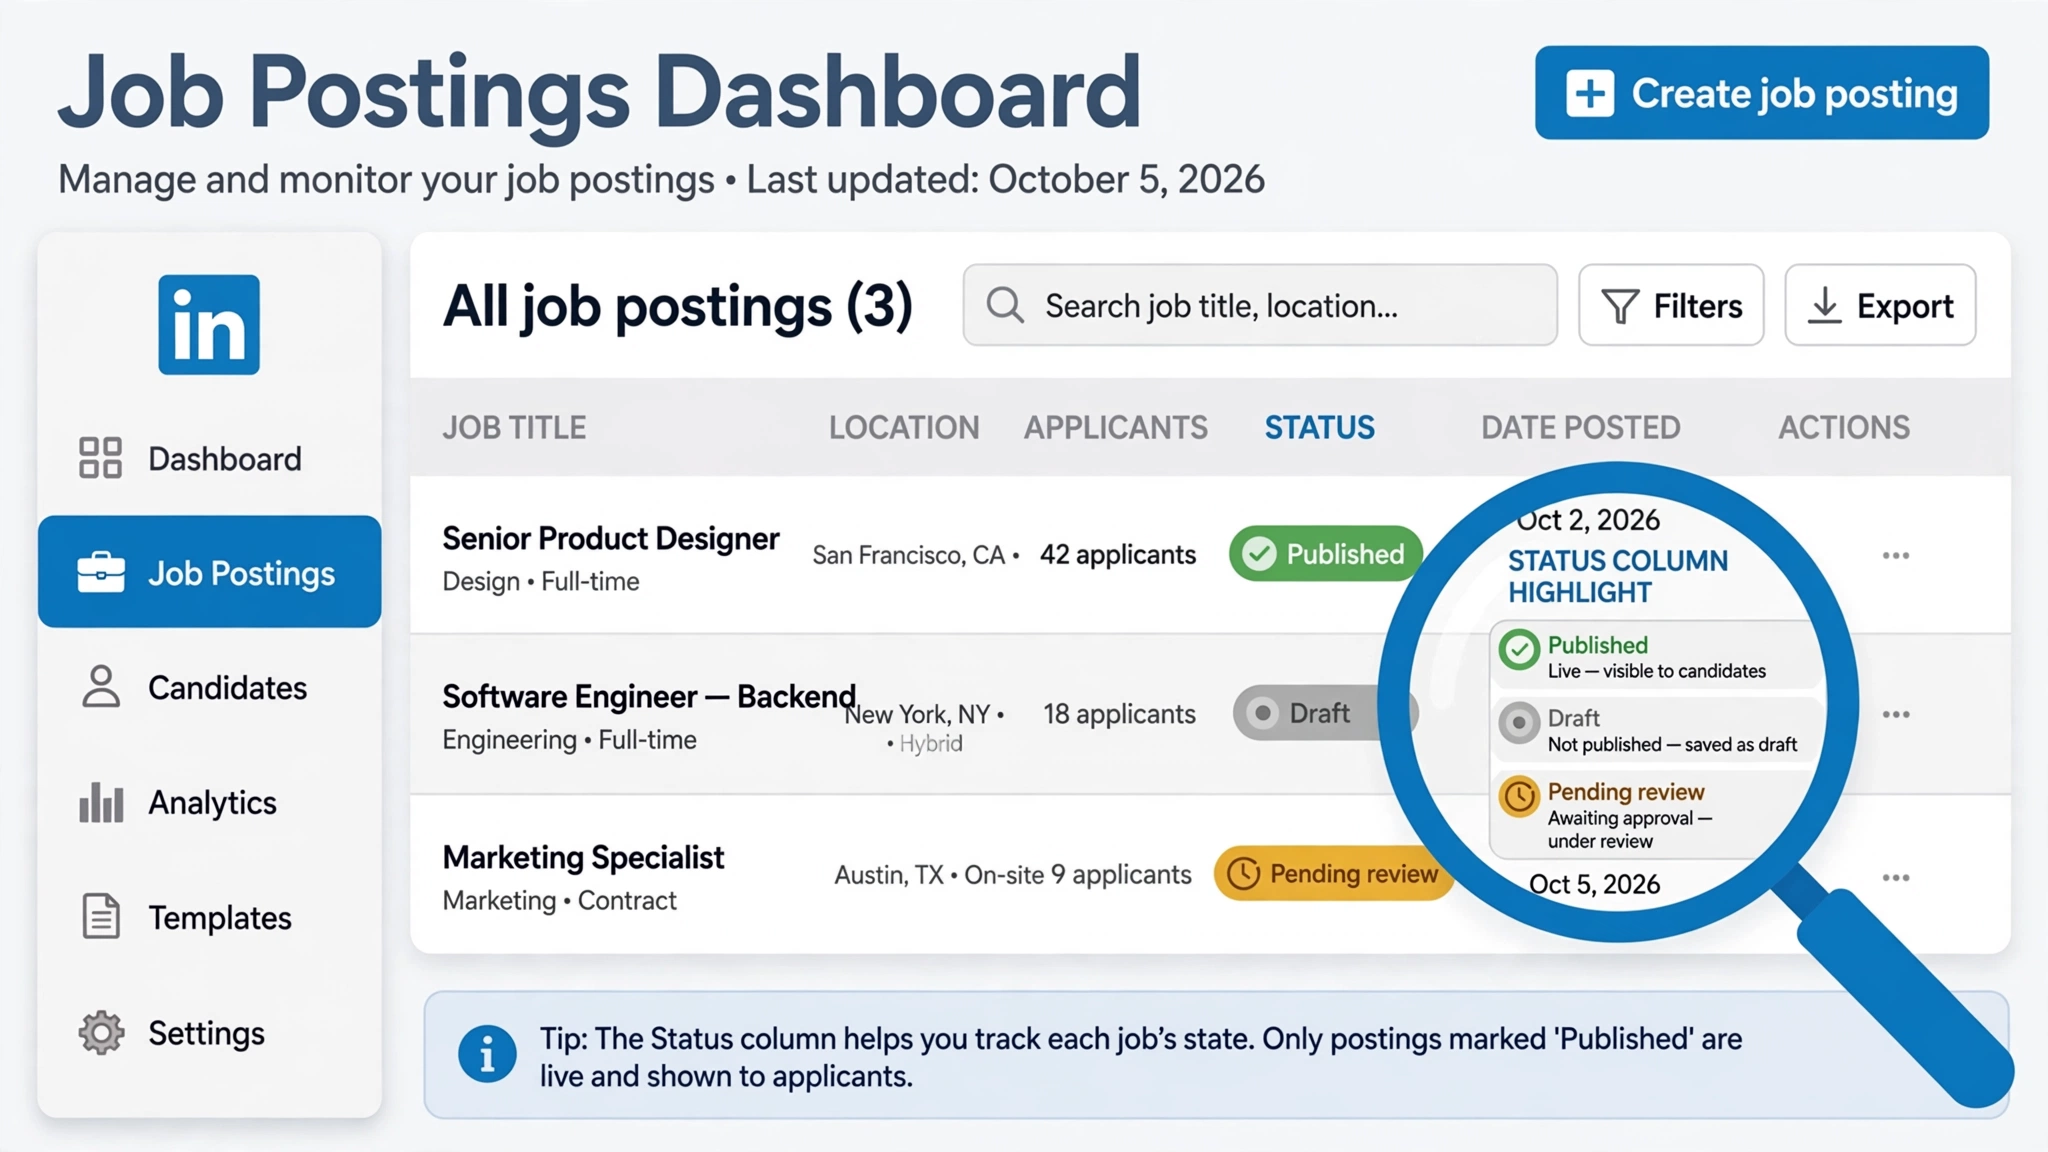Go to Candidates in the sidebar
2048x1152 pixels.
(209, 688)
